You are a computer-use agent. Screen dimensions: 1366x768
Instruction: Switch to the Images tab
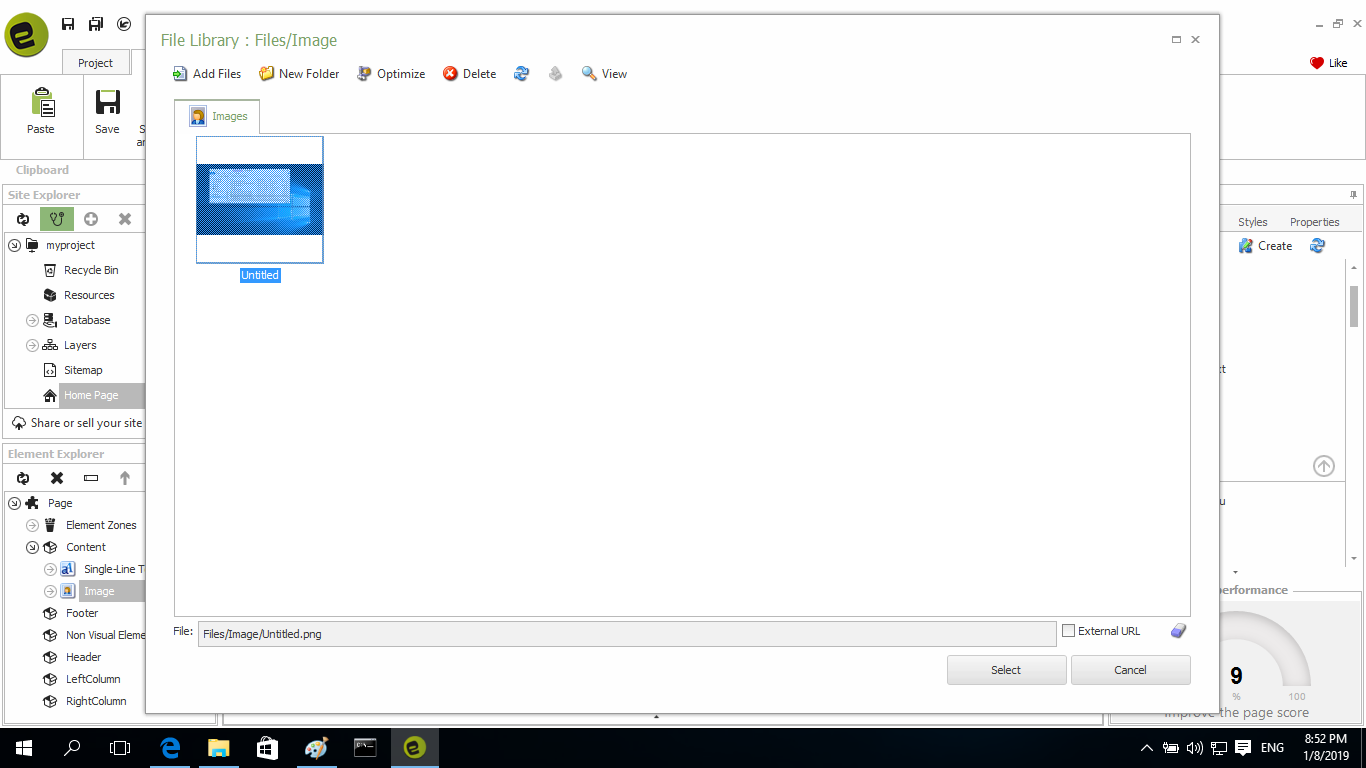click(x=218, y=117)
